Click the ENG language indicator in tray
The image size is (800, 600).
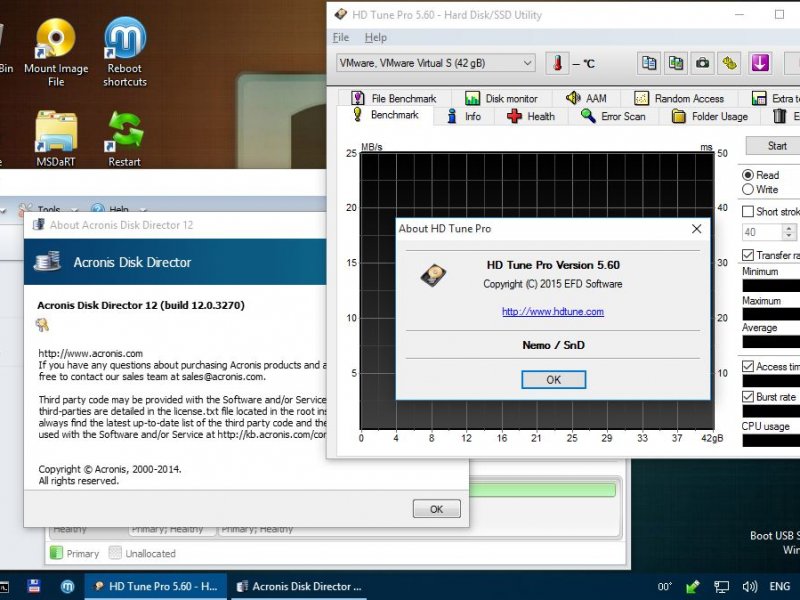[x=779, y=587]
